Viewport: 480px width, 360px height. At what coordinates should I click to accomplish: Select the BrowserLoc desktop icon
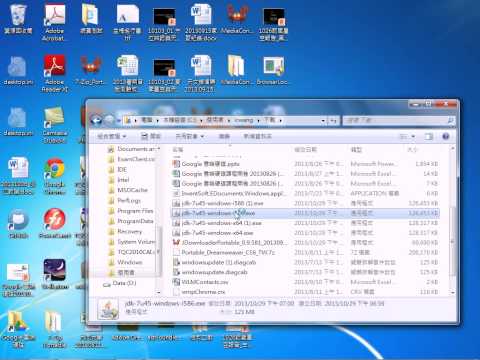272,70
